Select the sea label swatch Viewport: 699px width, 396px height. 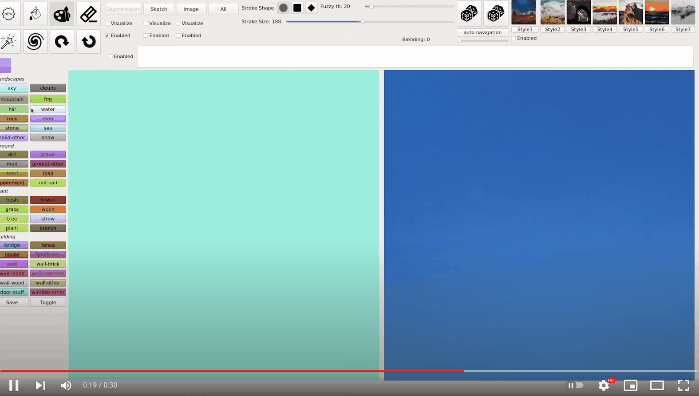48,128
